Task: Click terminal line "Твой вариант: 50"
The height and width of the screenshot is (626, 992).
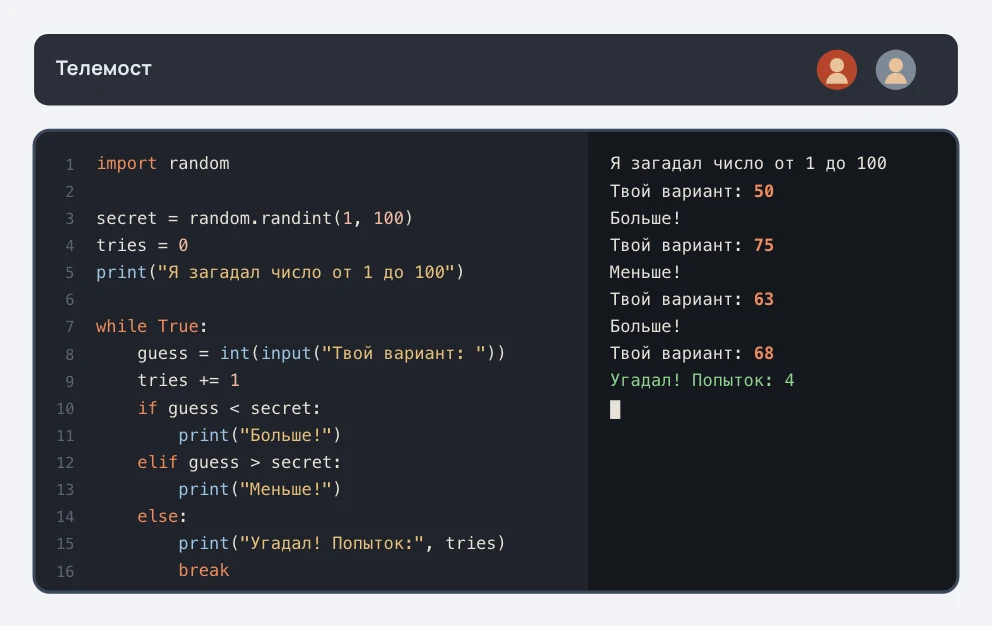Action: pyautogui.click(x=691, y=191)
